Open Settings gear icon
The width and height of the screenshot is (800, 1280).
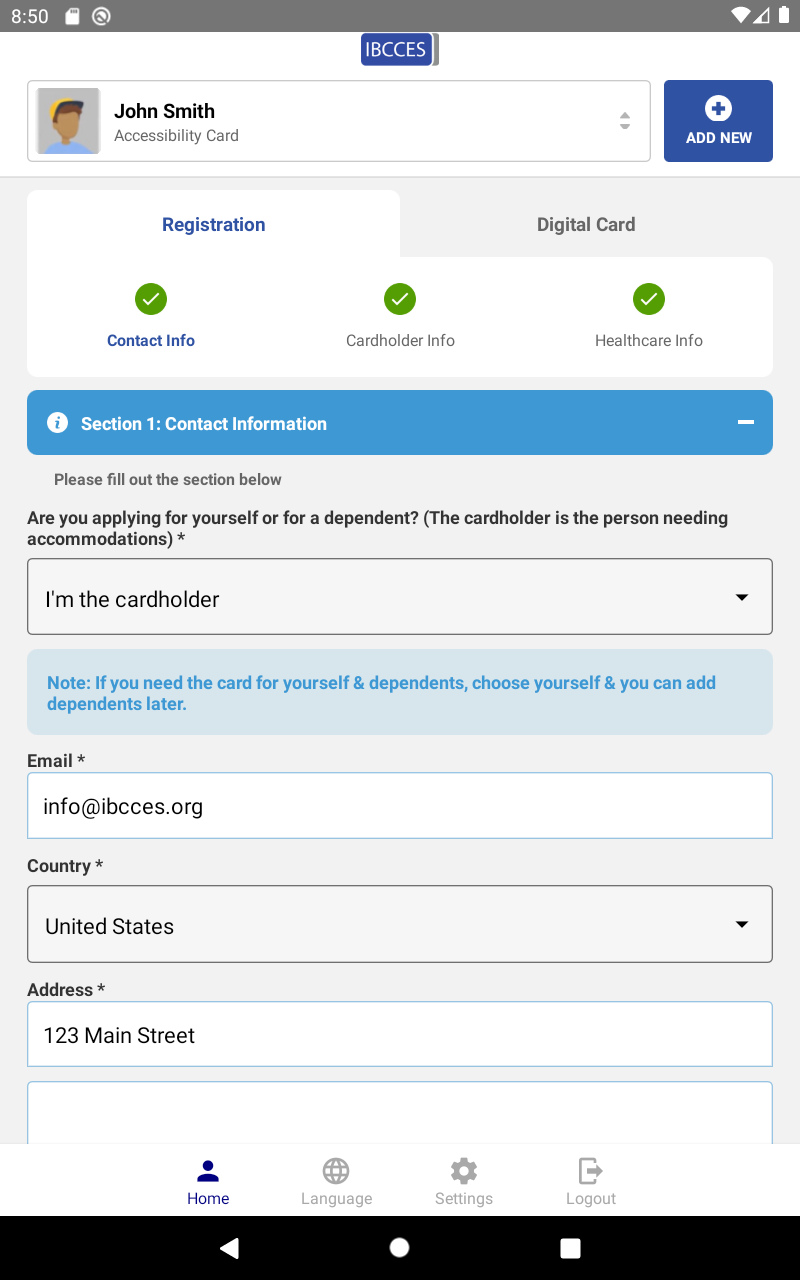coord(464,1170)
